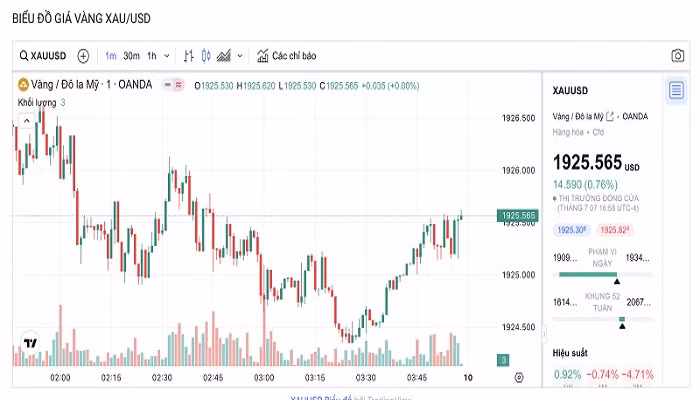Viewport: 700px width, 400px height.
Task: Take a chart snapshot with camera icon
Action: [x=676, y=56]
